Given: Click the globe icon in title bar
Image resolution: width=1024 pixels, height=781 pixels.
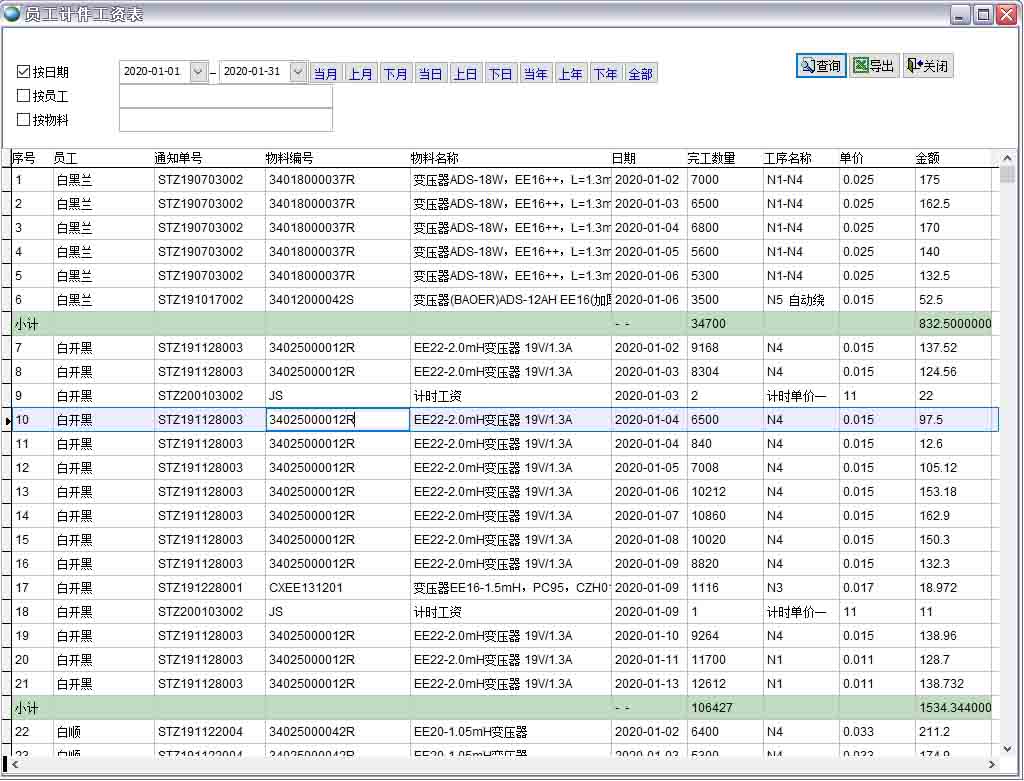Looking at the screenshot, I should (x=12, y=14).
